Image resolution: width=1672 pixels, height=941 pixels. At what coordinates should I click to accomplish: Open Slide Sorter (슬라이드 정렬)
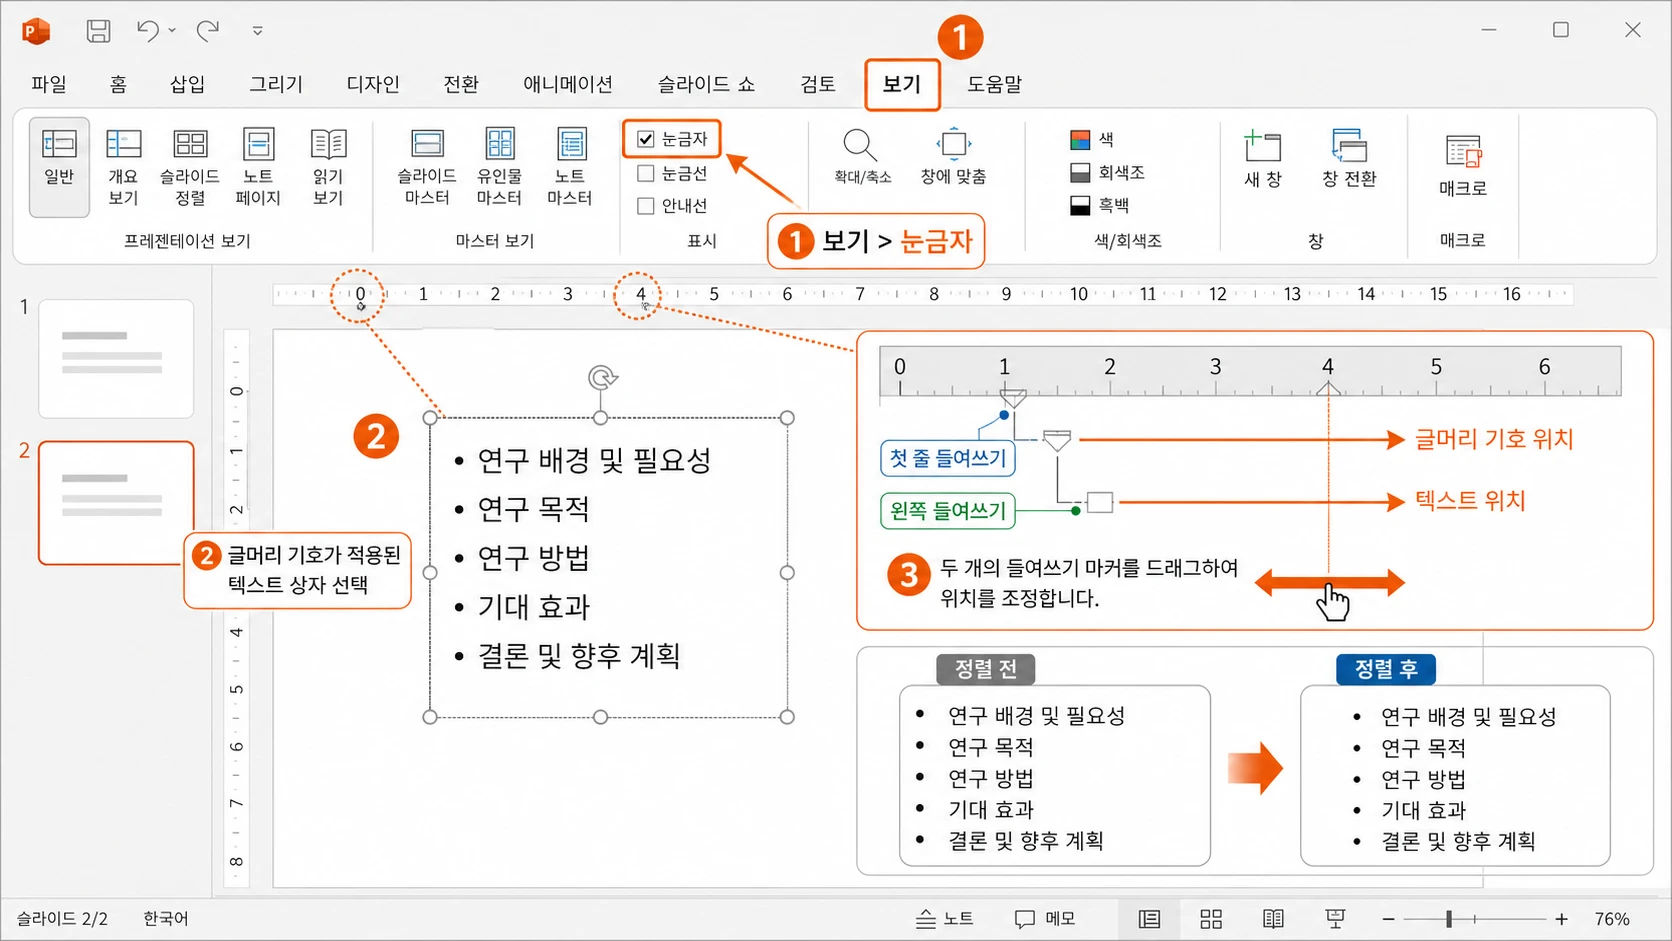(190, 167)
